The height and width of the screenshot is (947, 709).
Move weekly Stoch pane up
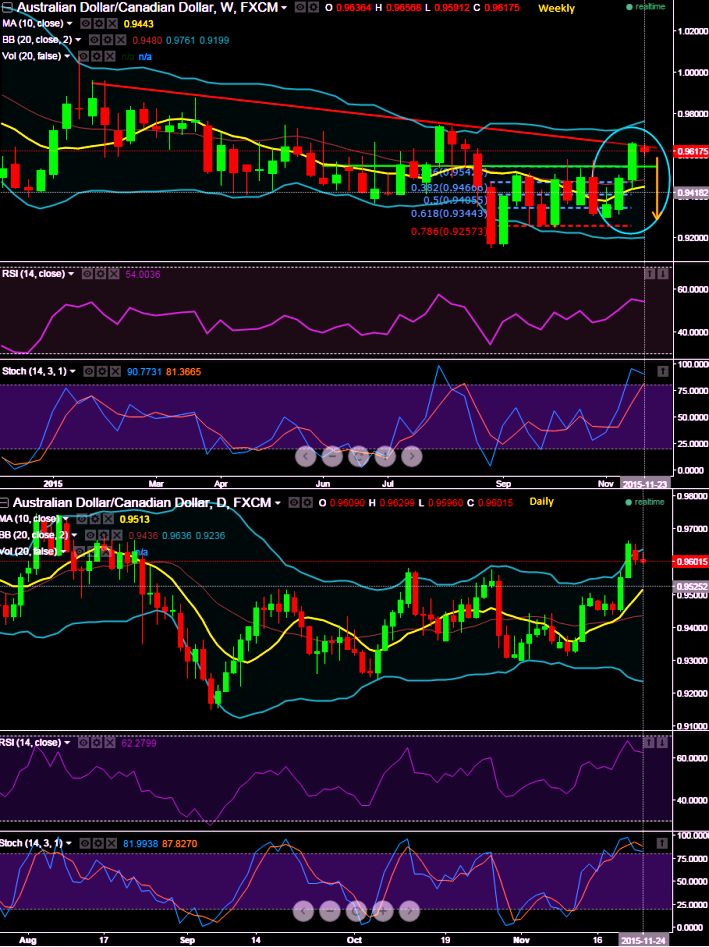(662, 371)
